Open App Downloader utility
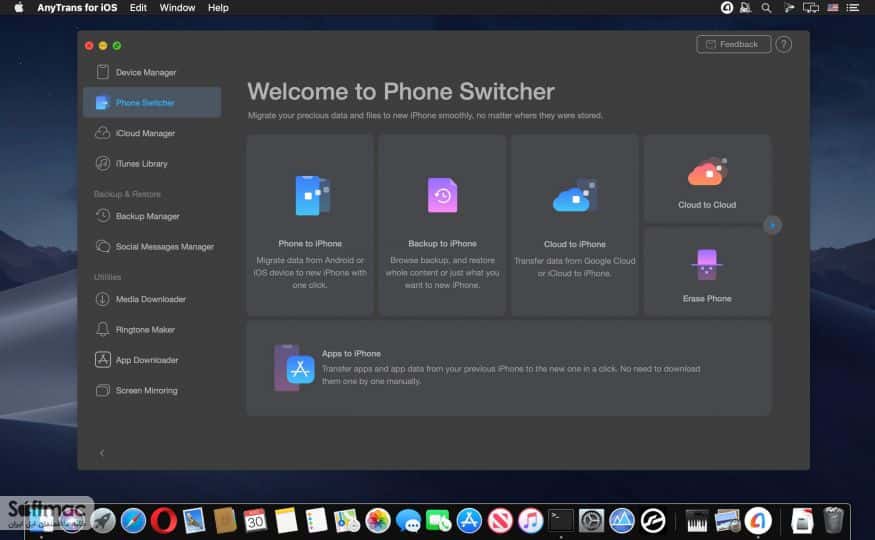The height and width of the screenshot is (540, 875). pyautogui.click(x=152, y=360)
